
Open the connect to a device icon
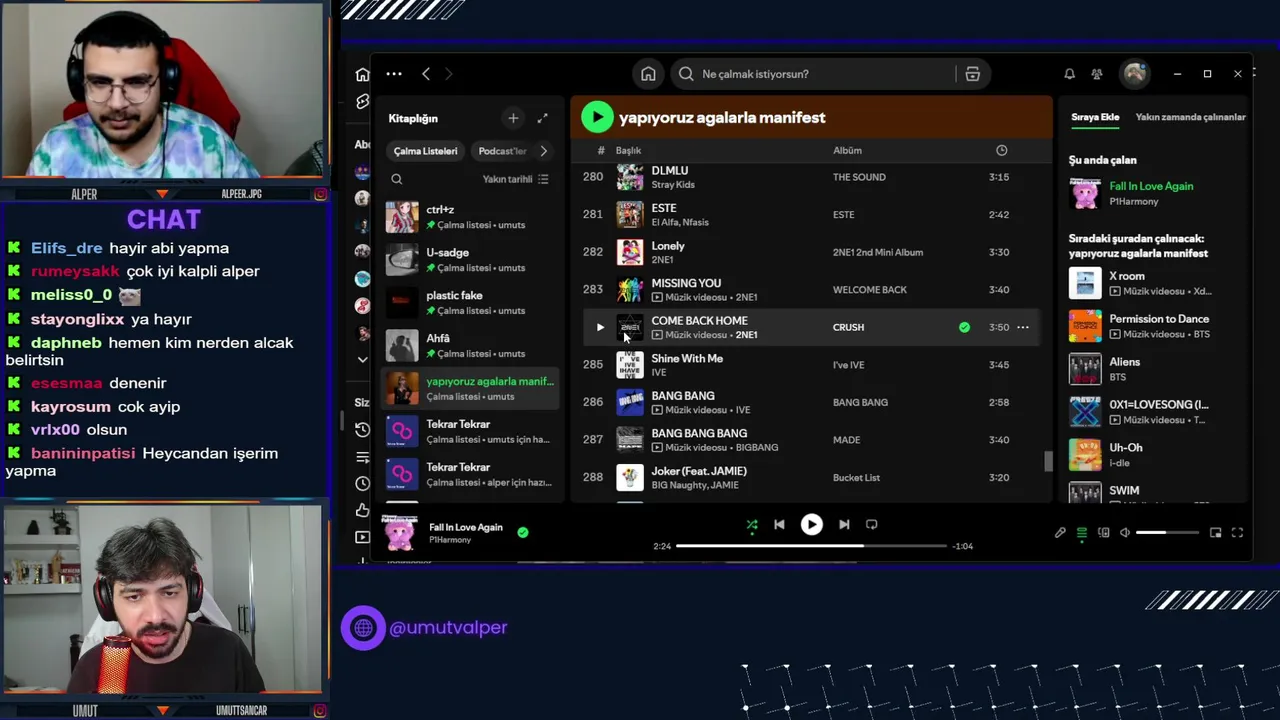coord(1104,533)
